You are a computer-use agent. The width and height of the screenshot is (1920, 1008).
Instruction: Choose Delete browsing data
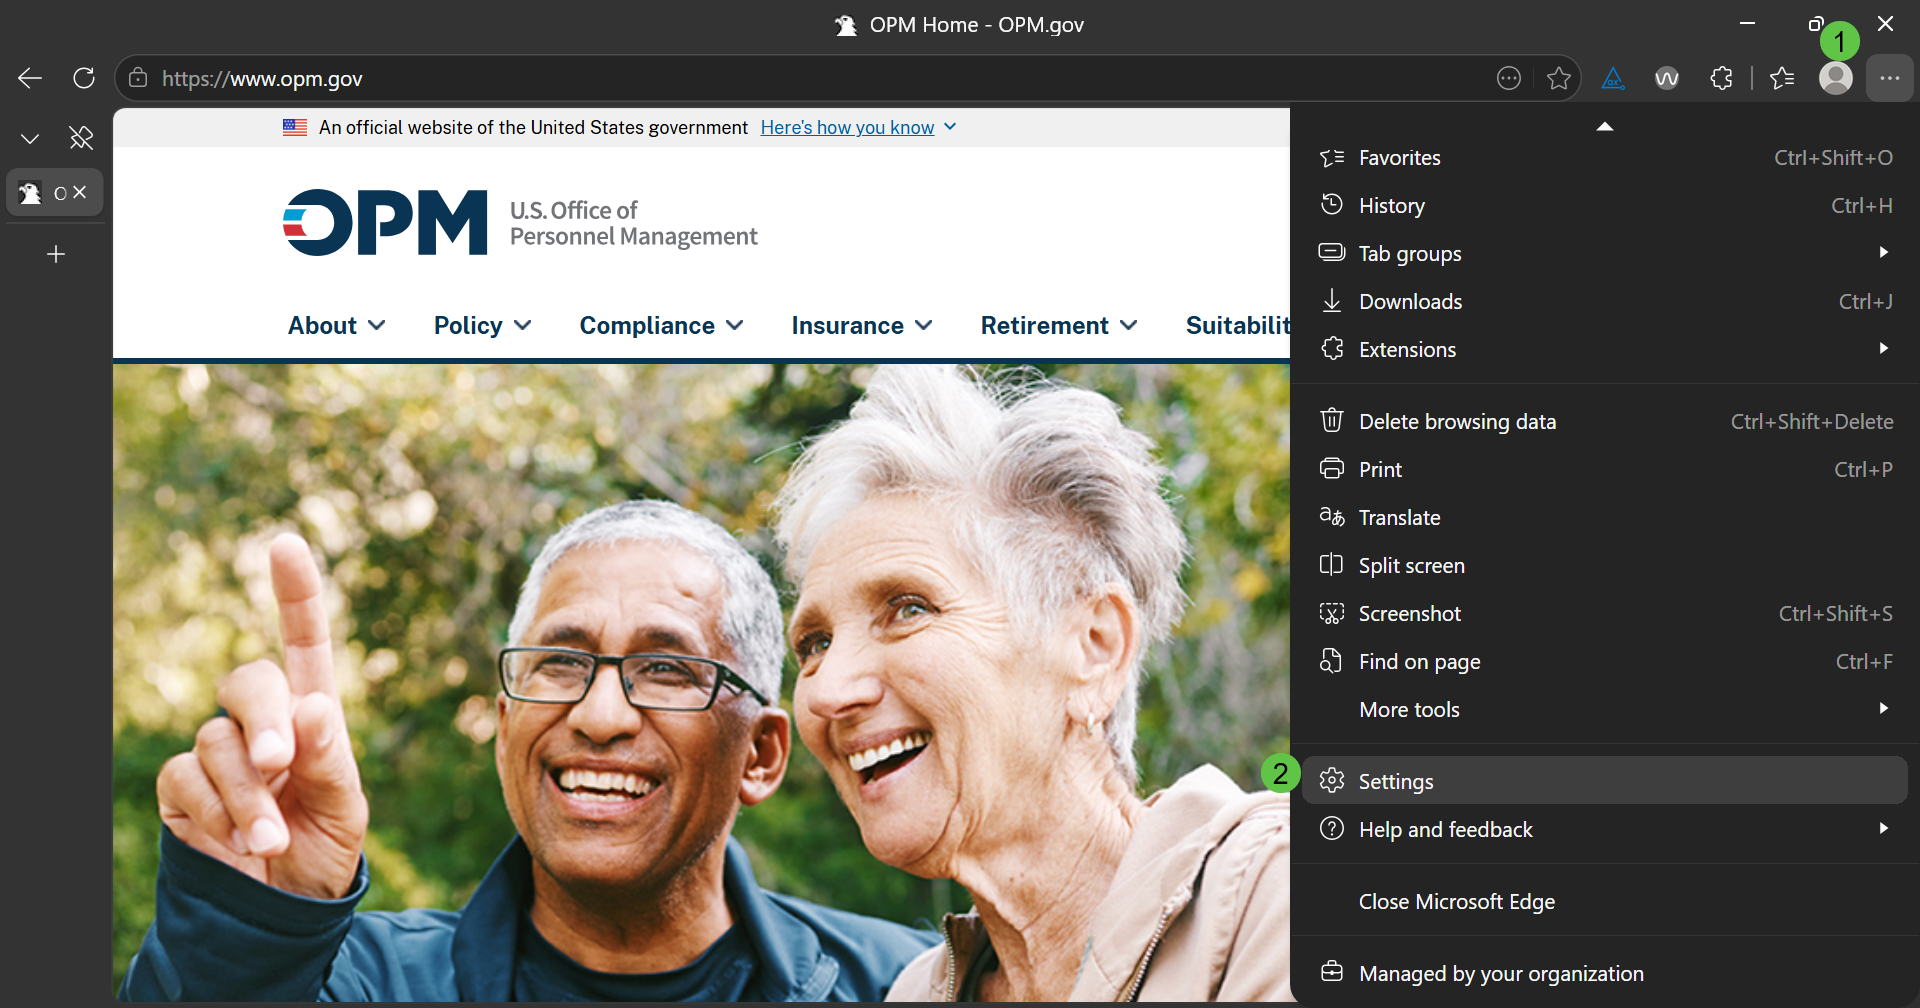point(1605,422)
